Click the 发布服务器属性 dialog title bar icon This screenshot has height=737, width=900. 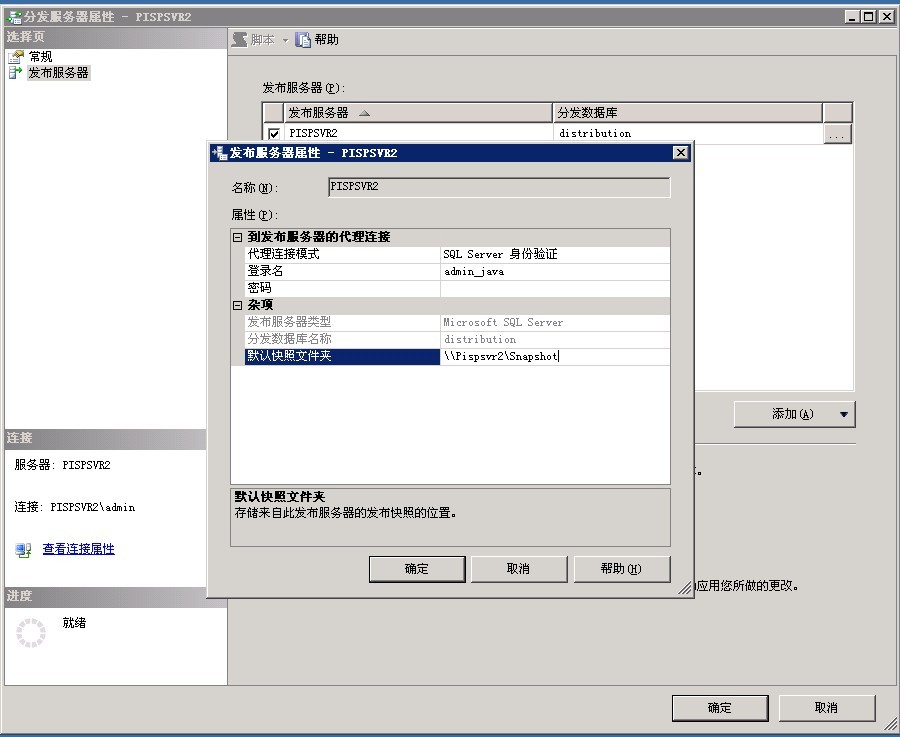218,152
